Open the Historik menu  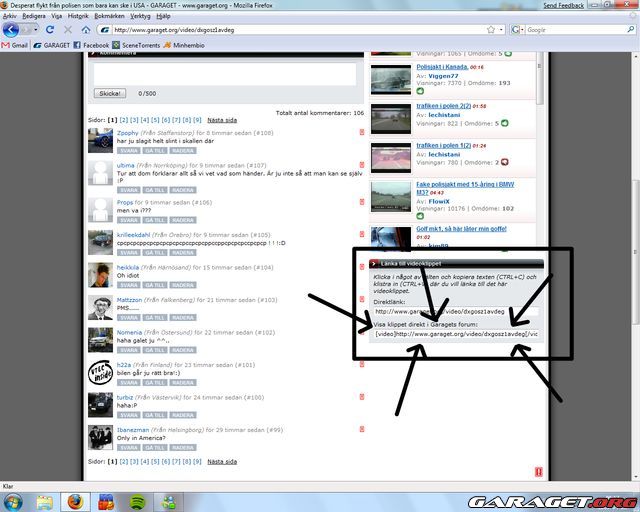tap(78, 17)
